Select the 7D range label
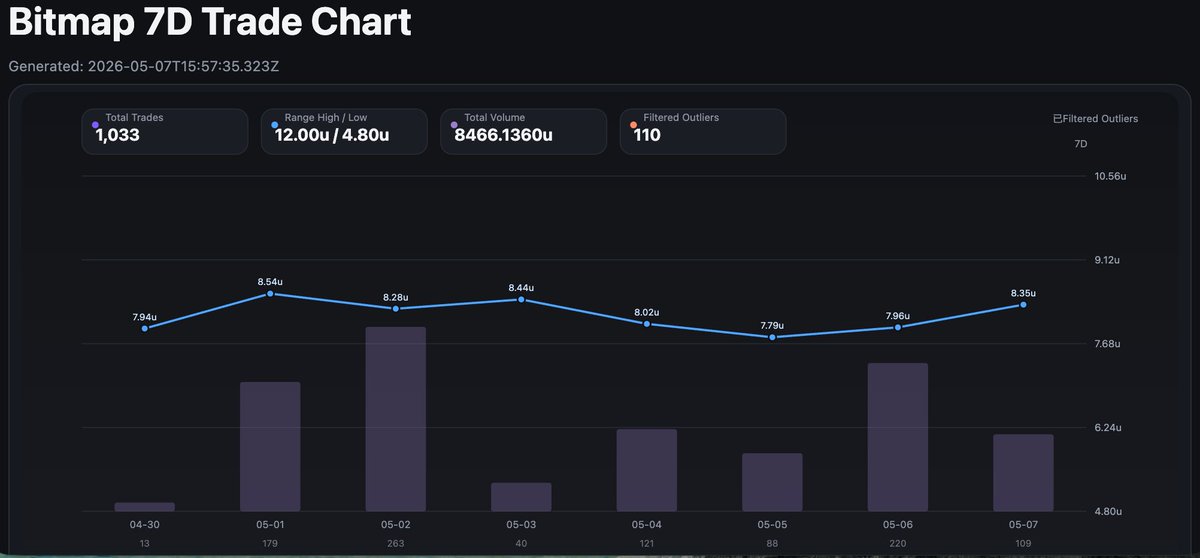The width and height of the screenshot is (1200, 558). [1081, 144]
